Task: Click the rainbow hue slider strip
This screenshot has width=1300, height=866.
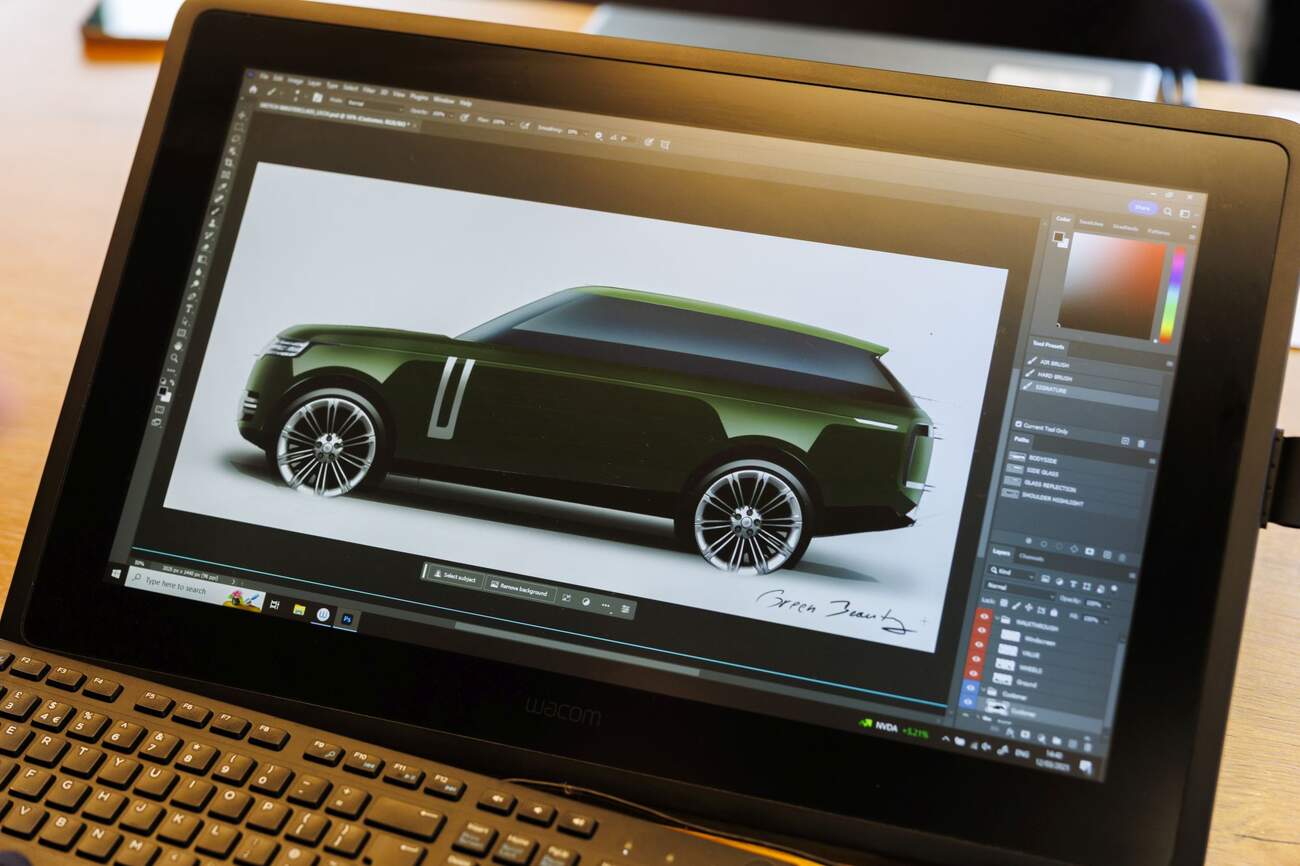Action: 1171,295
